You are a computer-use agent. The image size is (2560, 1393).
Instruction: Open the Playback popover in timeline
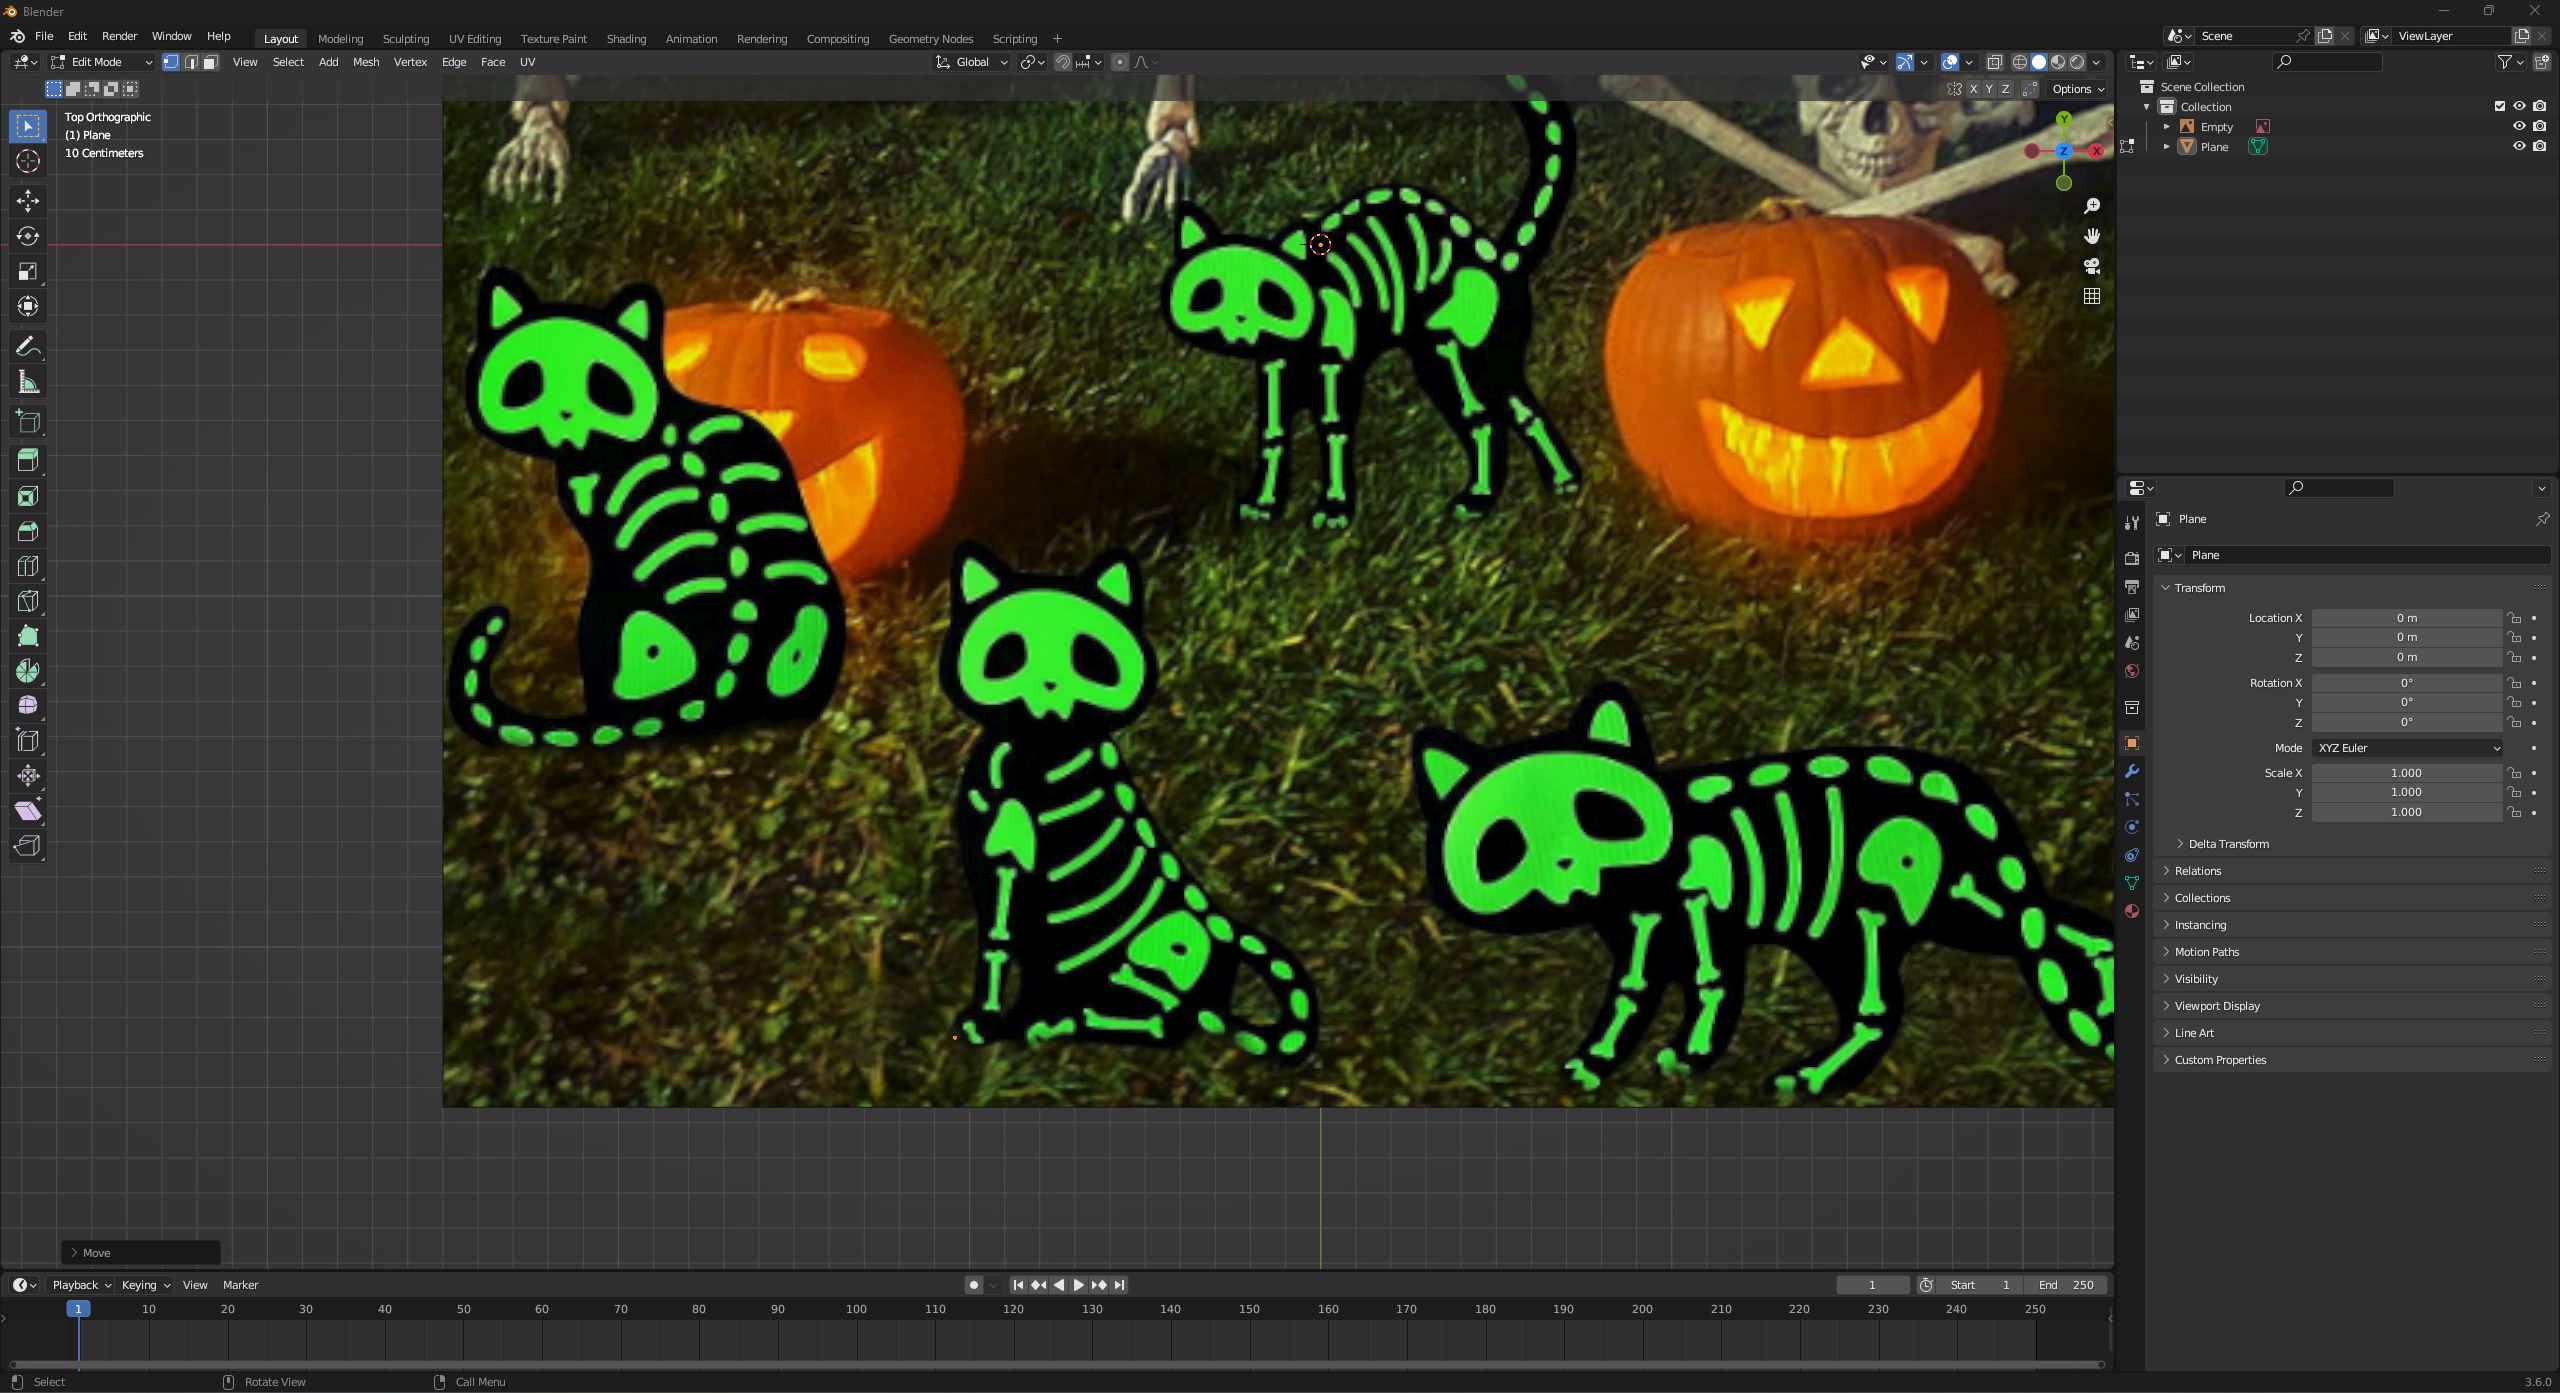pos(81,1285)
